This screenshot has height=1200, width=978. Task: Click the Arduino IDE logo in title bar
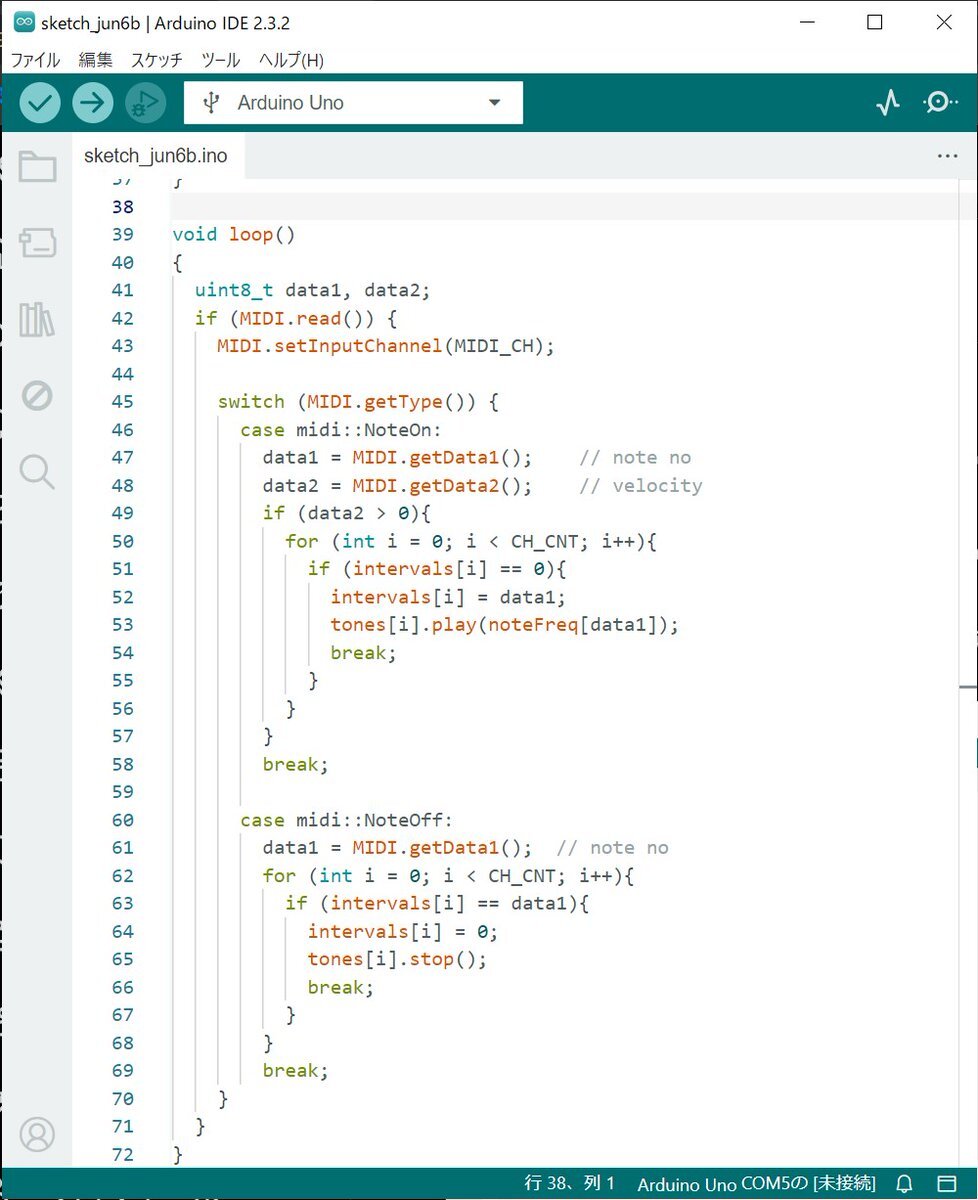tap(24, 22)
